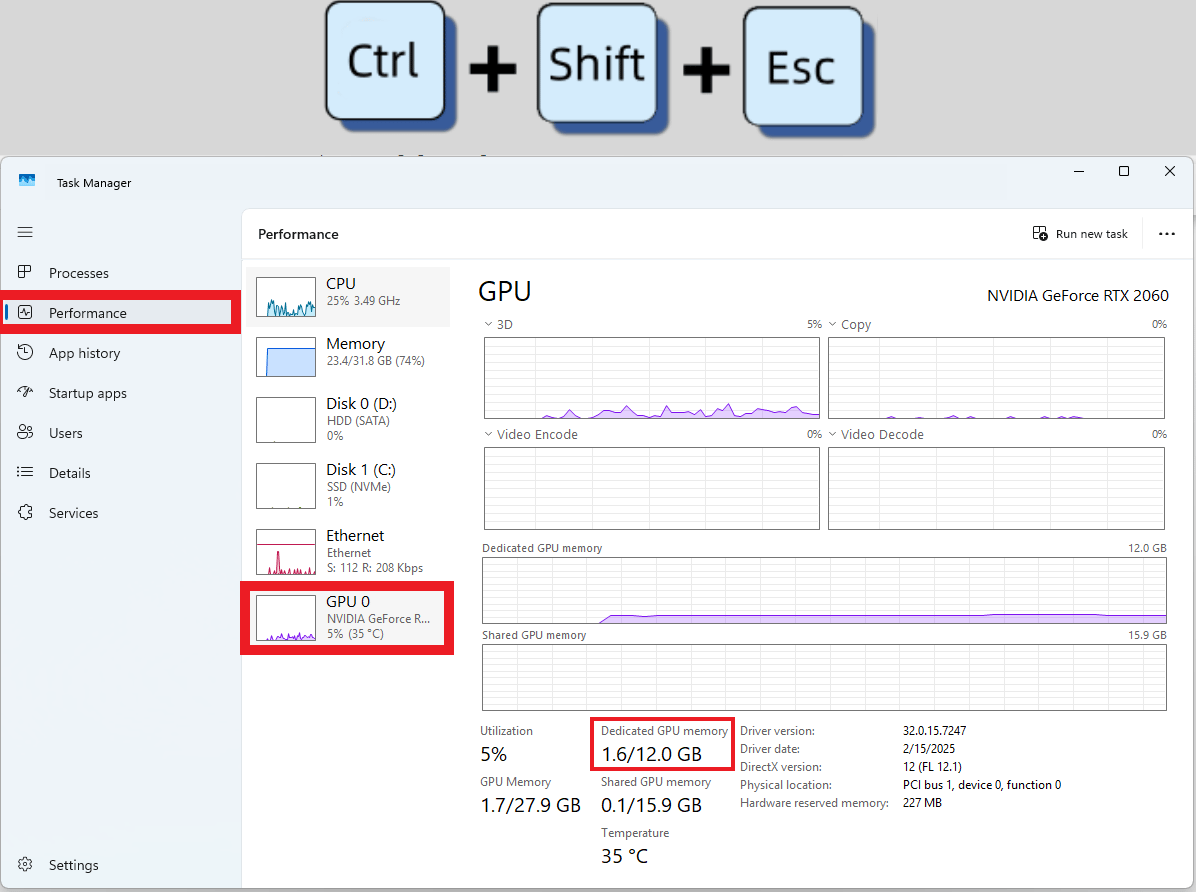Open the Processes page label
Screen dimensions: 1196x892
pos(79,273)
